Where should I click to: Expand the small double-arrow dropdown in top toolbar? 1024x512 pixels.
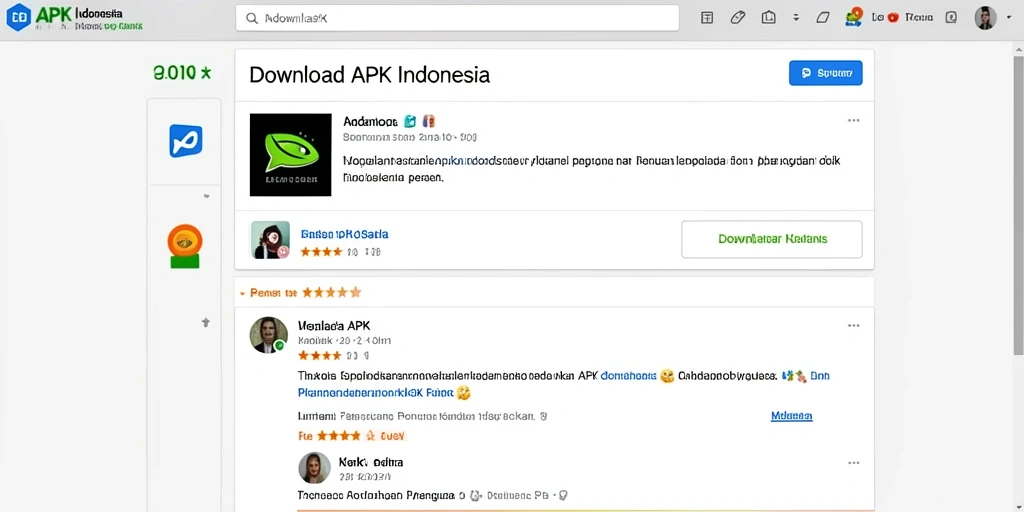[795, 18]
